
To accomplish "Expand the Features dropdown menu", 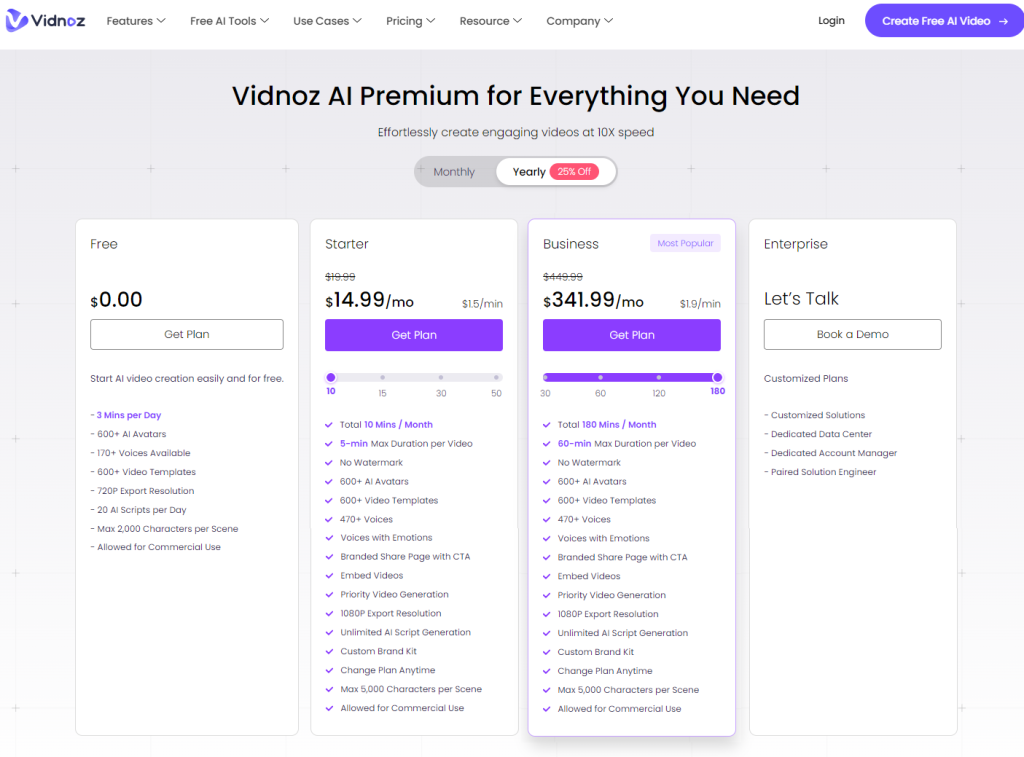I will coord(136,21).
